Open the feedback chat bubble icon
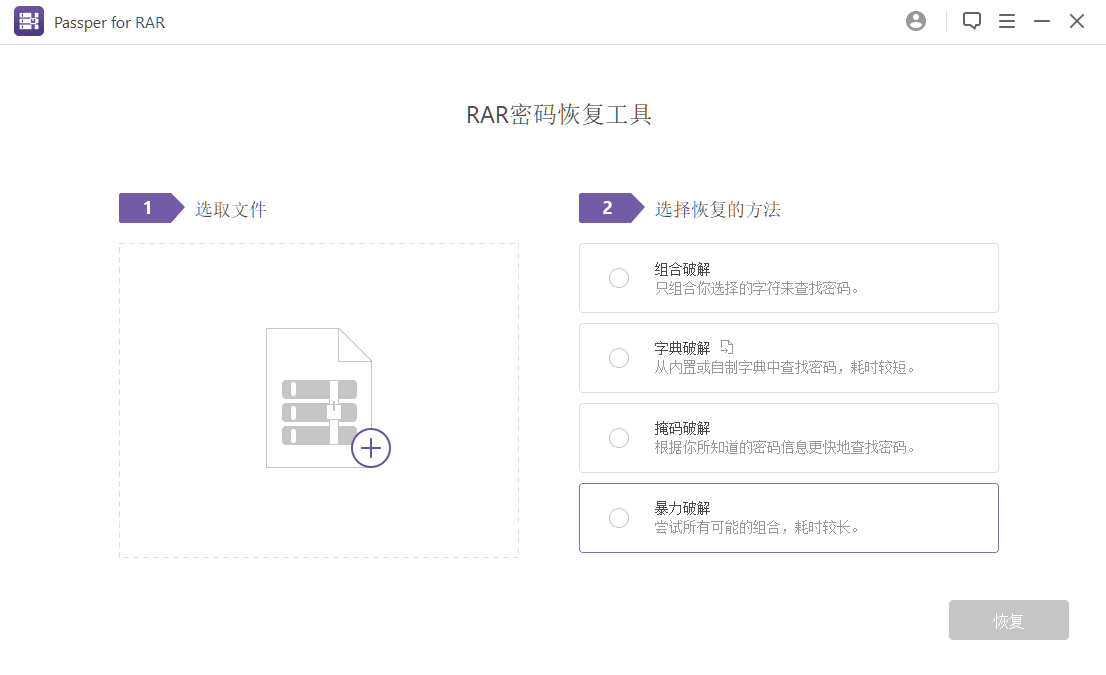 pos(972,21)
